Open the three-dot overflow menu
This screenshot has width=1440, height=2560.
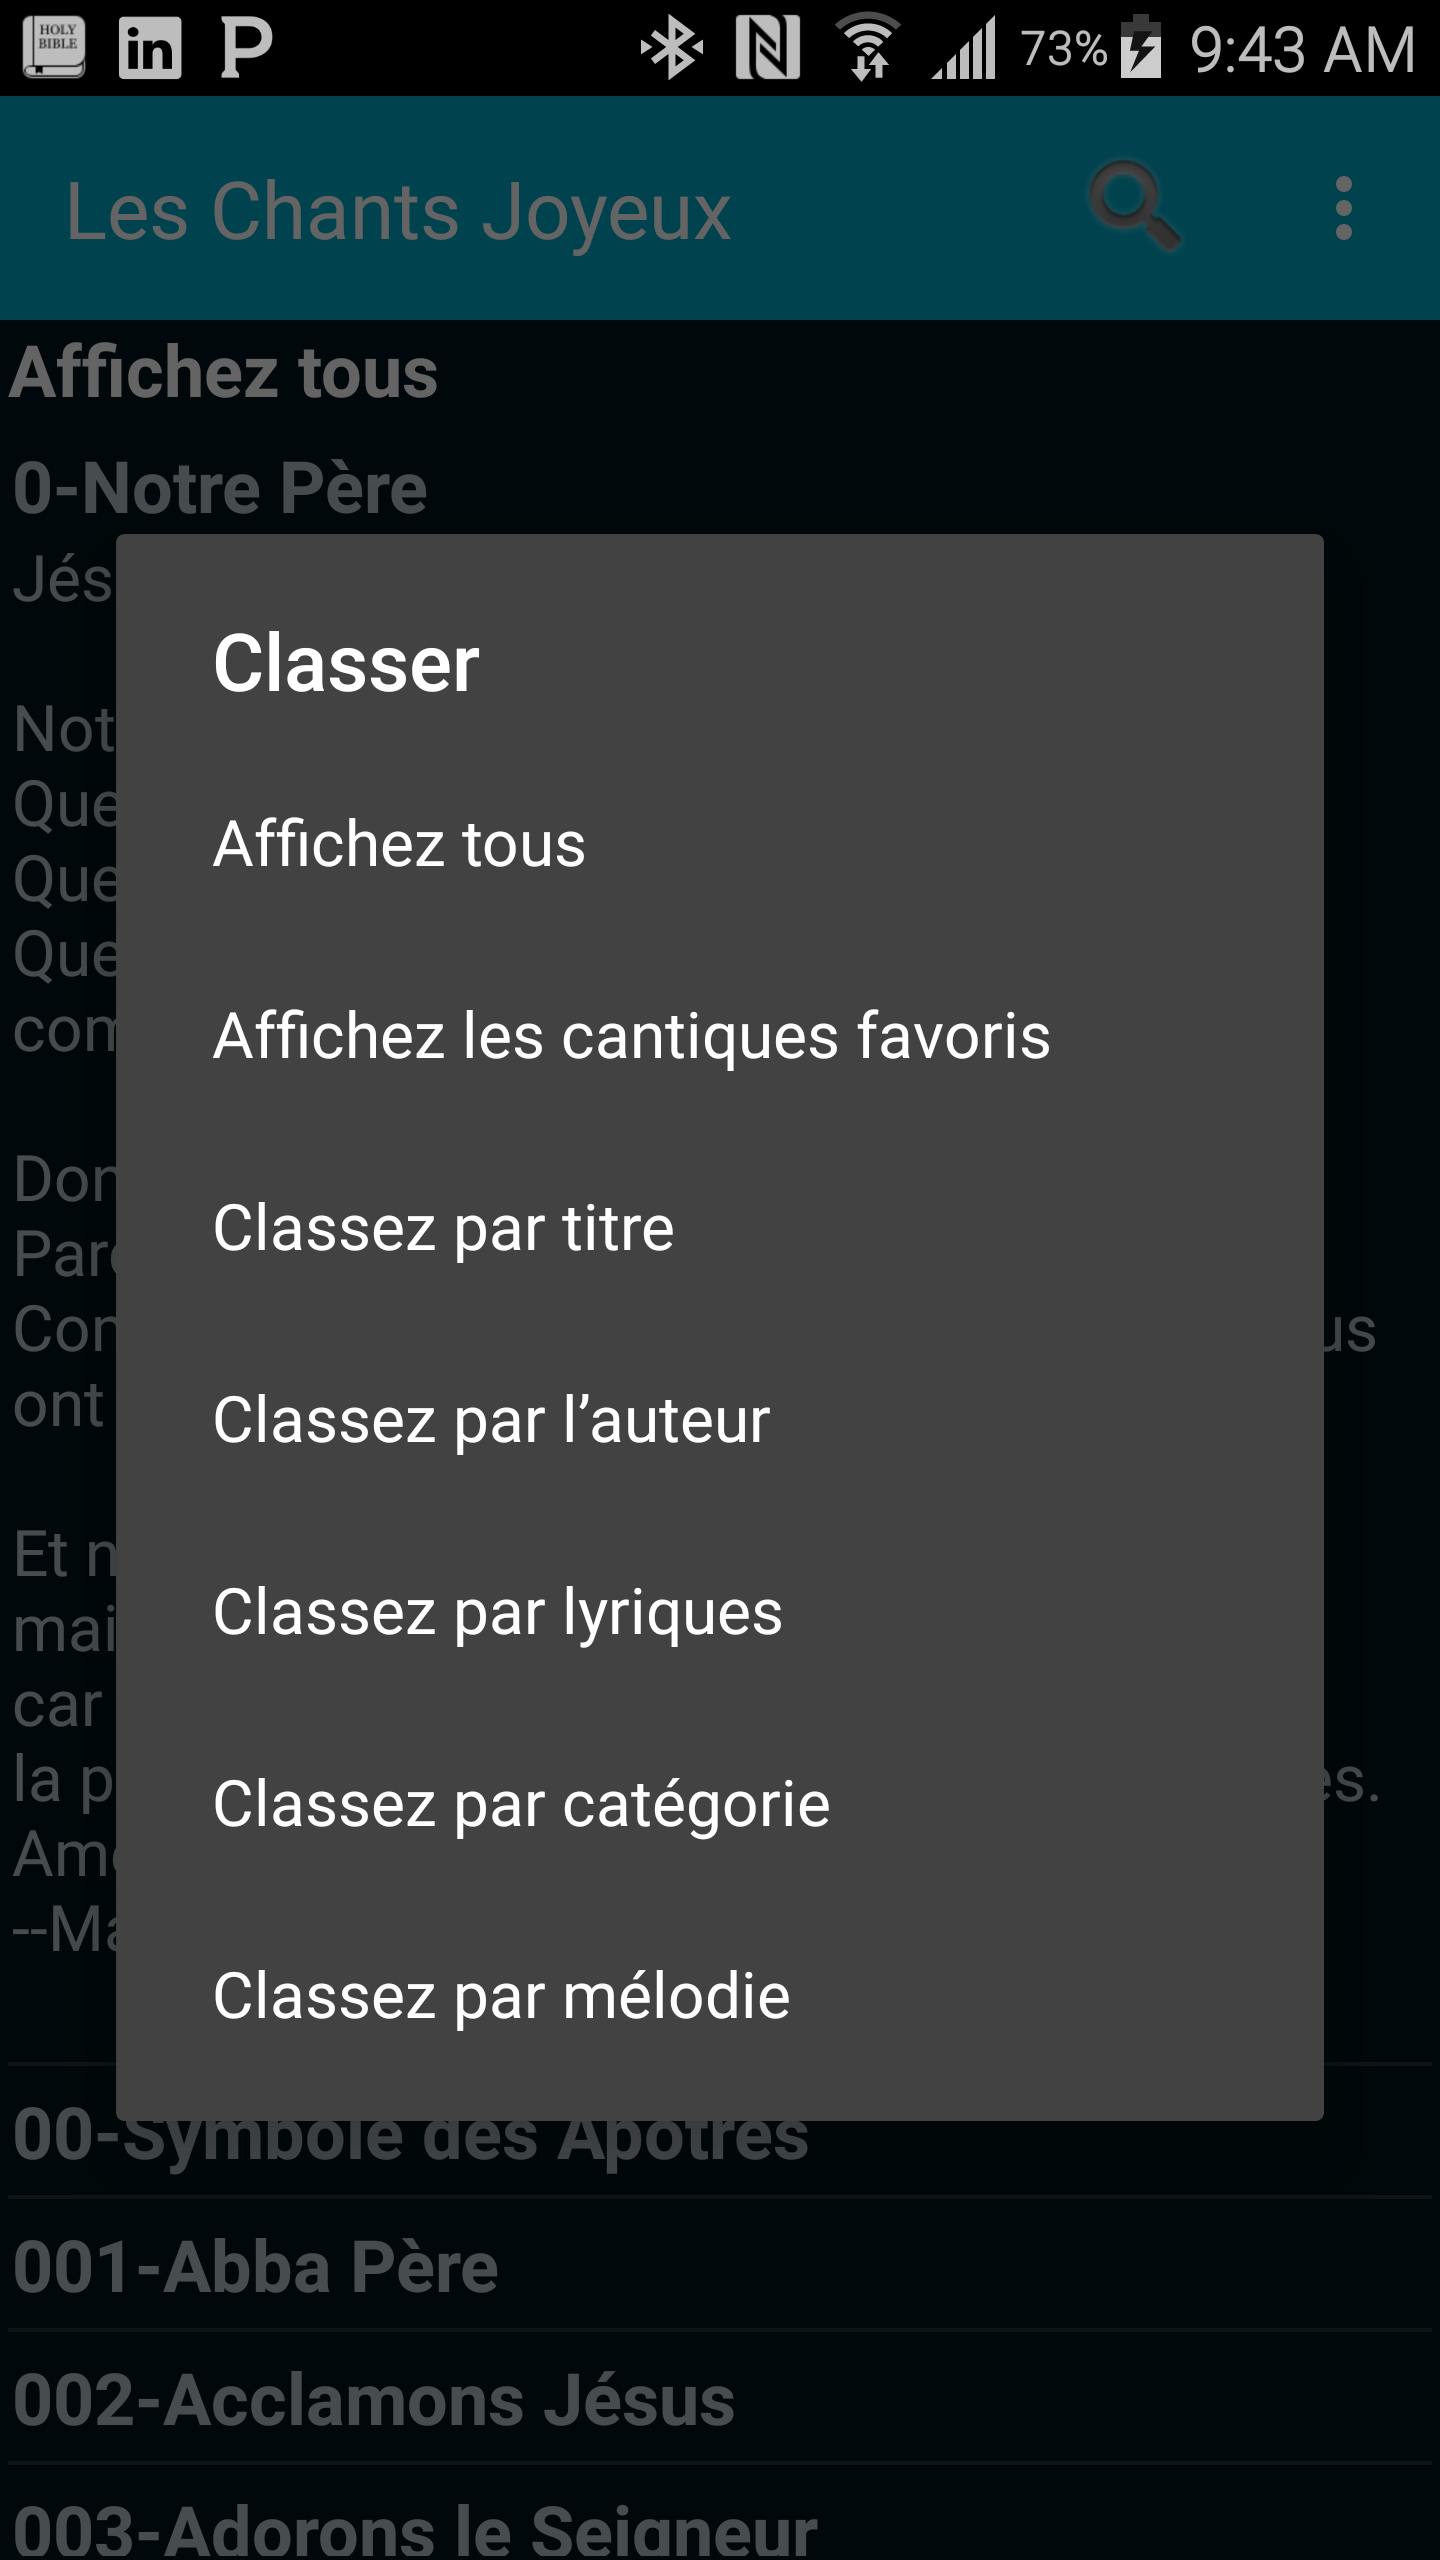click(x=1343, y=209)
